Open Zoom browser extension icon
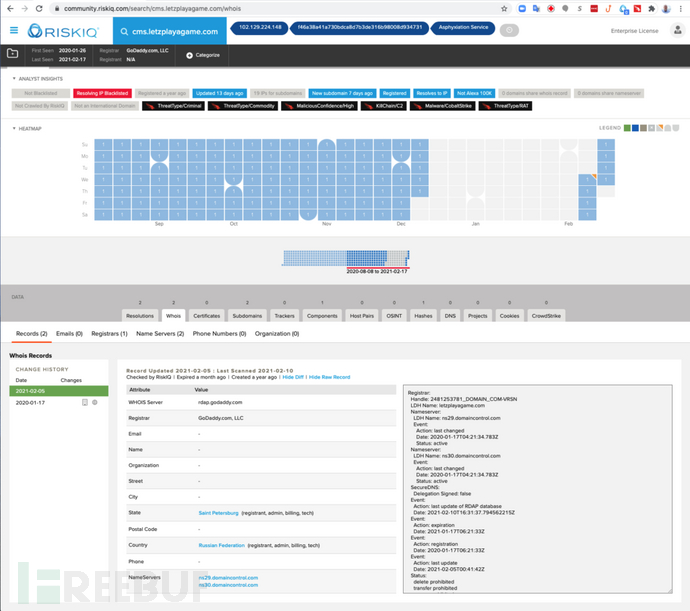690x611 pixels. pos(522,8)
